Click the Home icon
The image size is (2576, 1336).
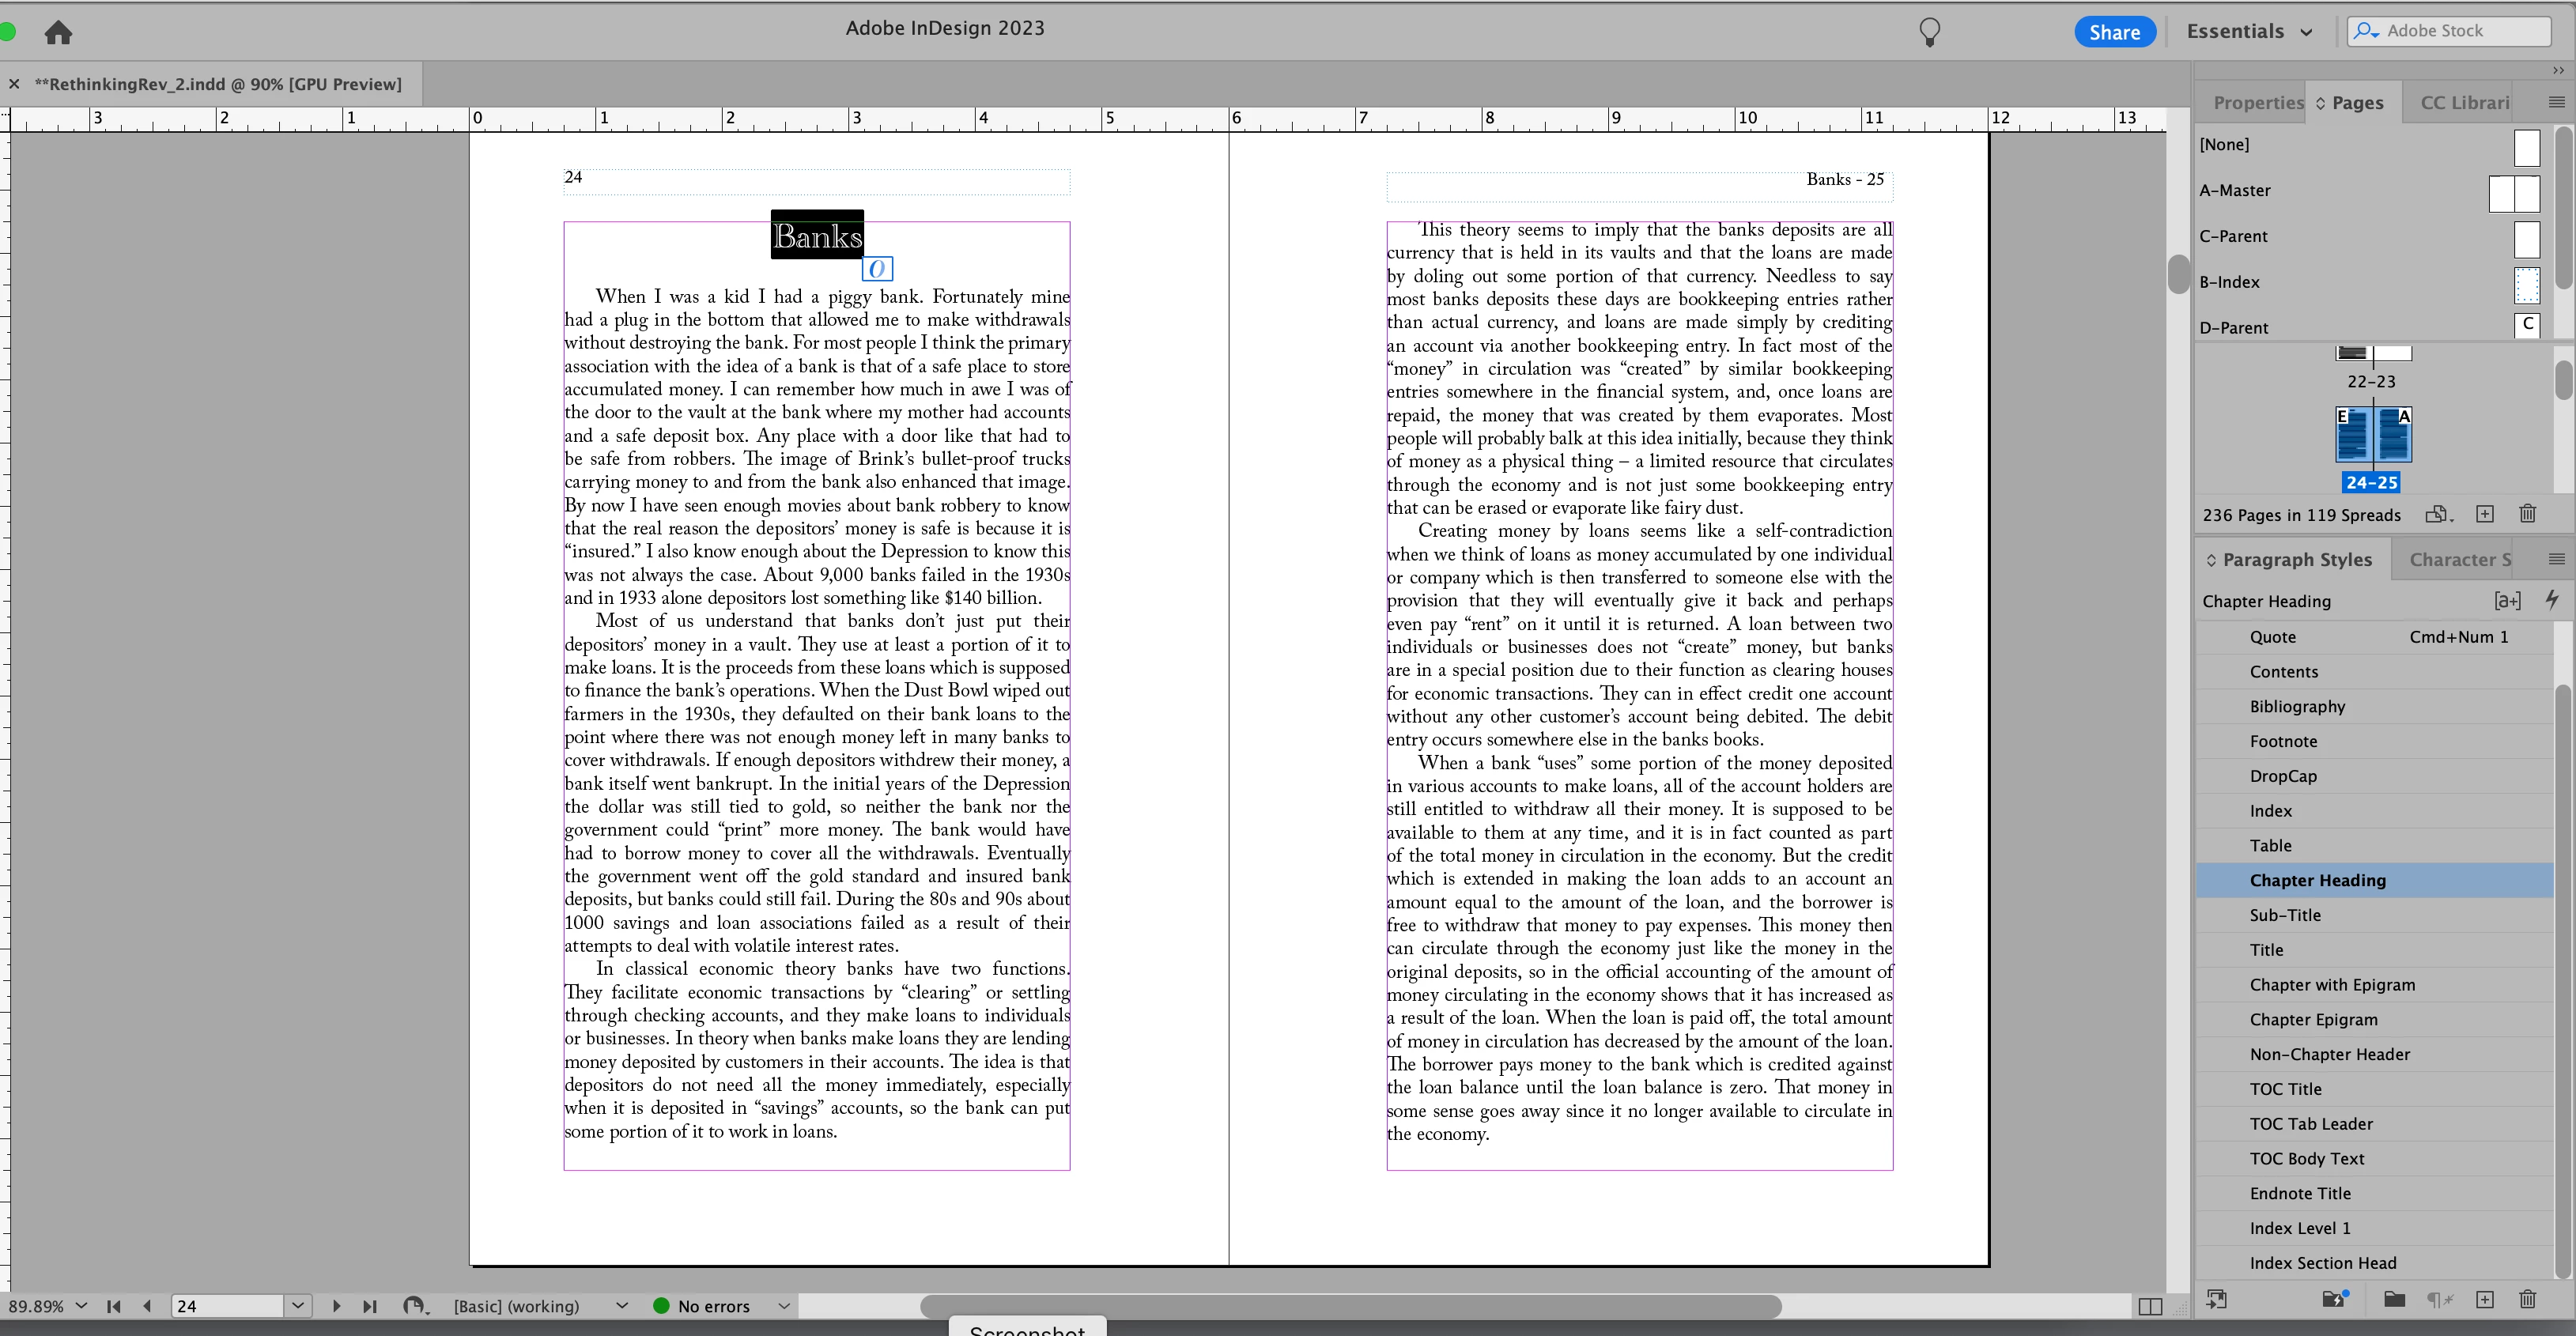[x=58, y=32]
